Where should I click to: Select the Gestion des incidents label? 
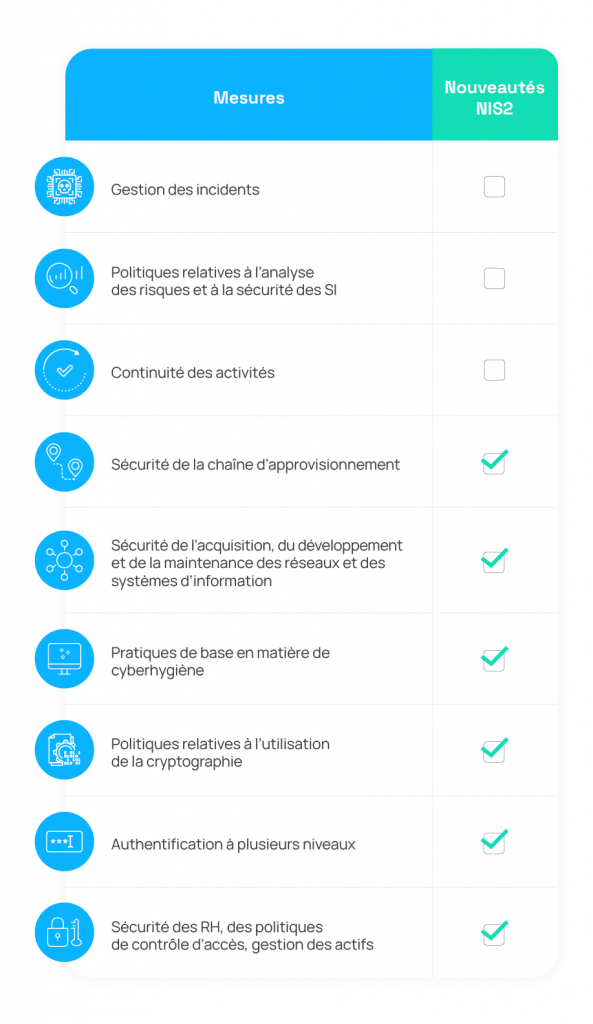[x=185, y=190]
